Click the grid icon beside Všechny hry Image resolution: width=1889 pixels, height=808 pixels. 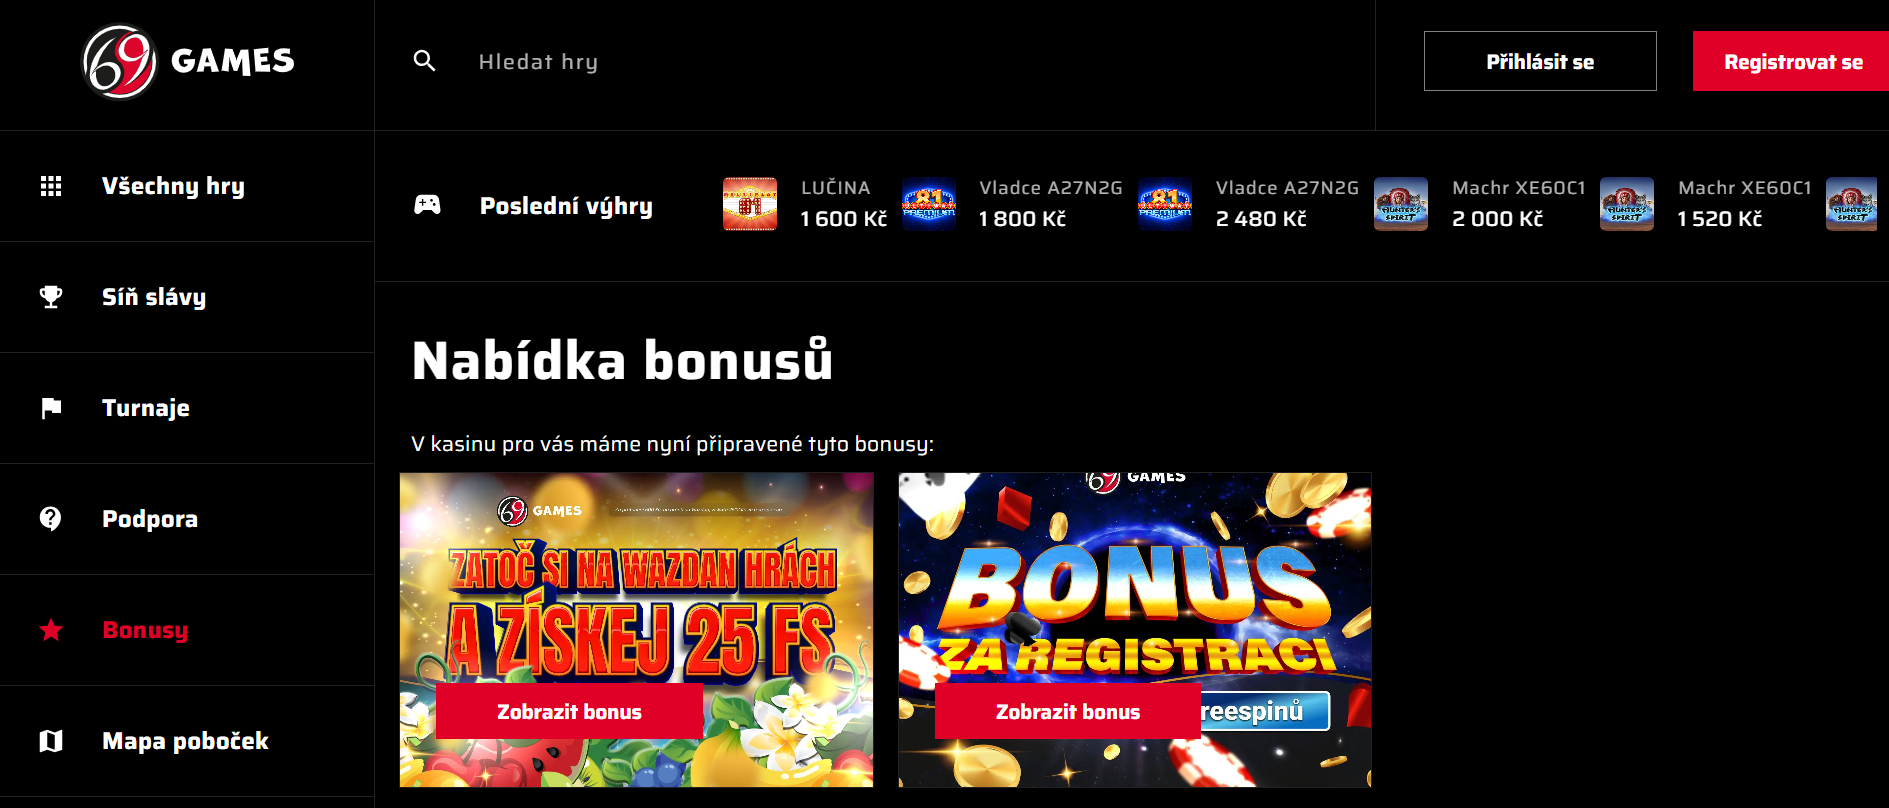click(51, 186)
